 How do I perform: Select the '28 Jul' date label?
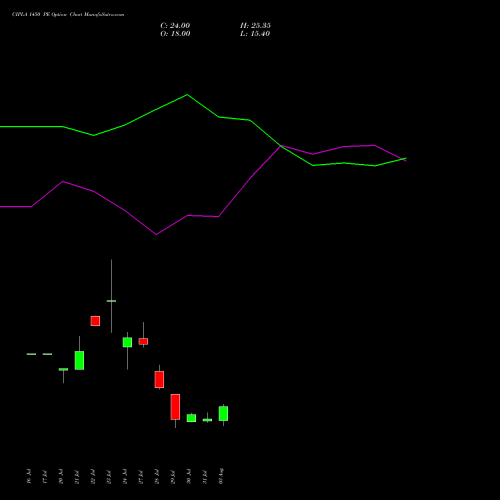pyautogui.click(x=157, y=476)
